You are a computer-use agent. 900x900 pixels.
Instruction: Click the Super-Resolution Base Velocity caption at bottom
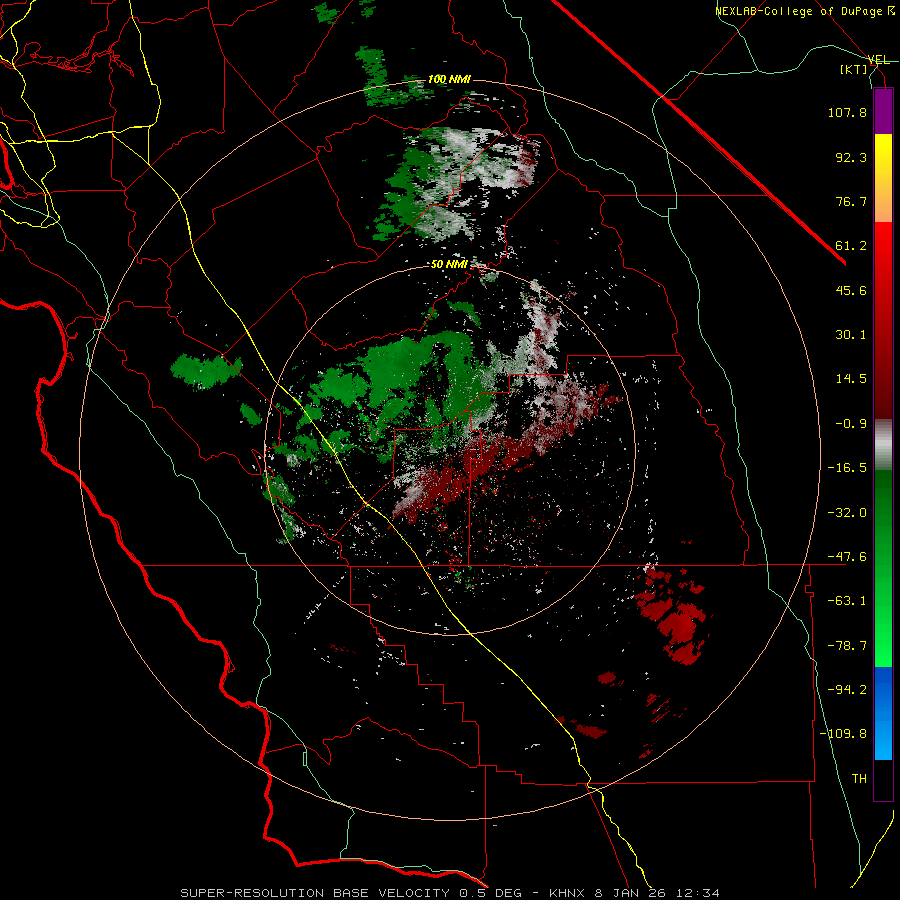[x=450, y=893]
